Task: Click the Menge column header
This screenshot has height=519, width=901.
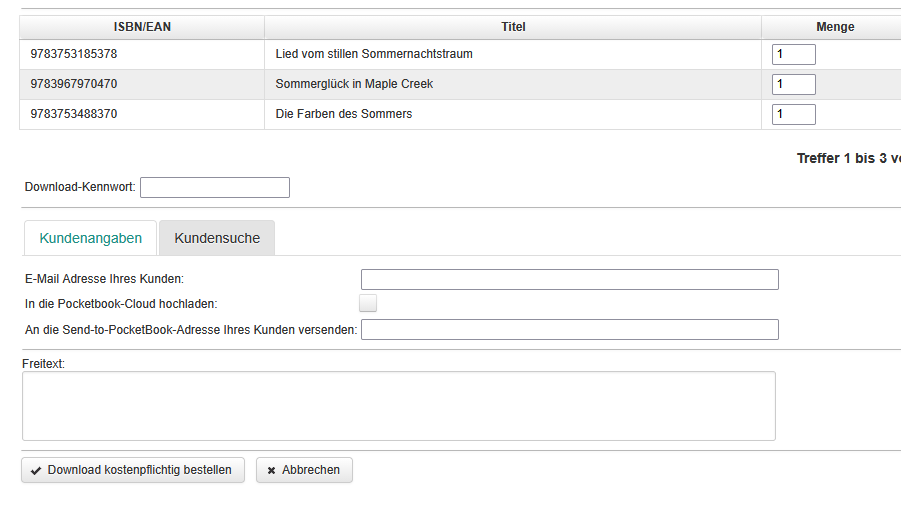Action: click(x=834, y=27)
